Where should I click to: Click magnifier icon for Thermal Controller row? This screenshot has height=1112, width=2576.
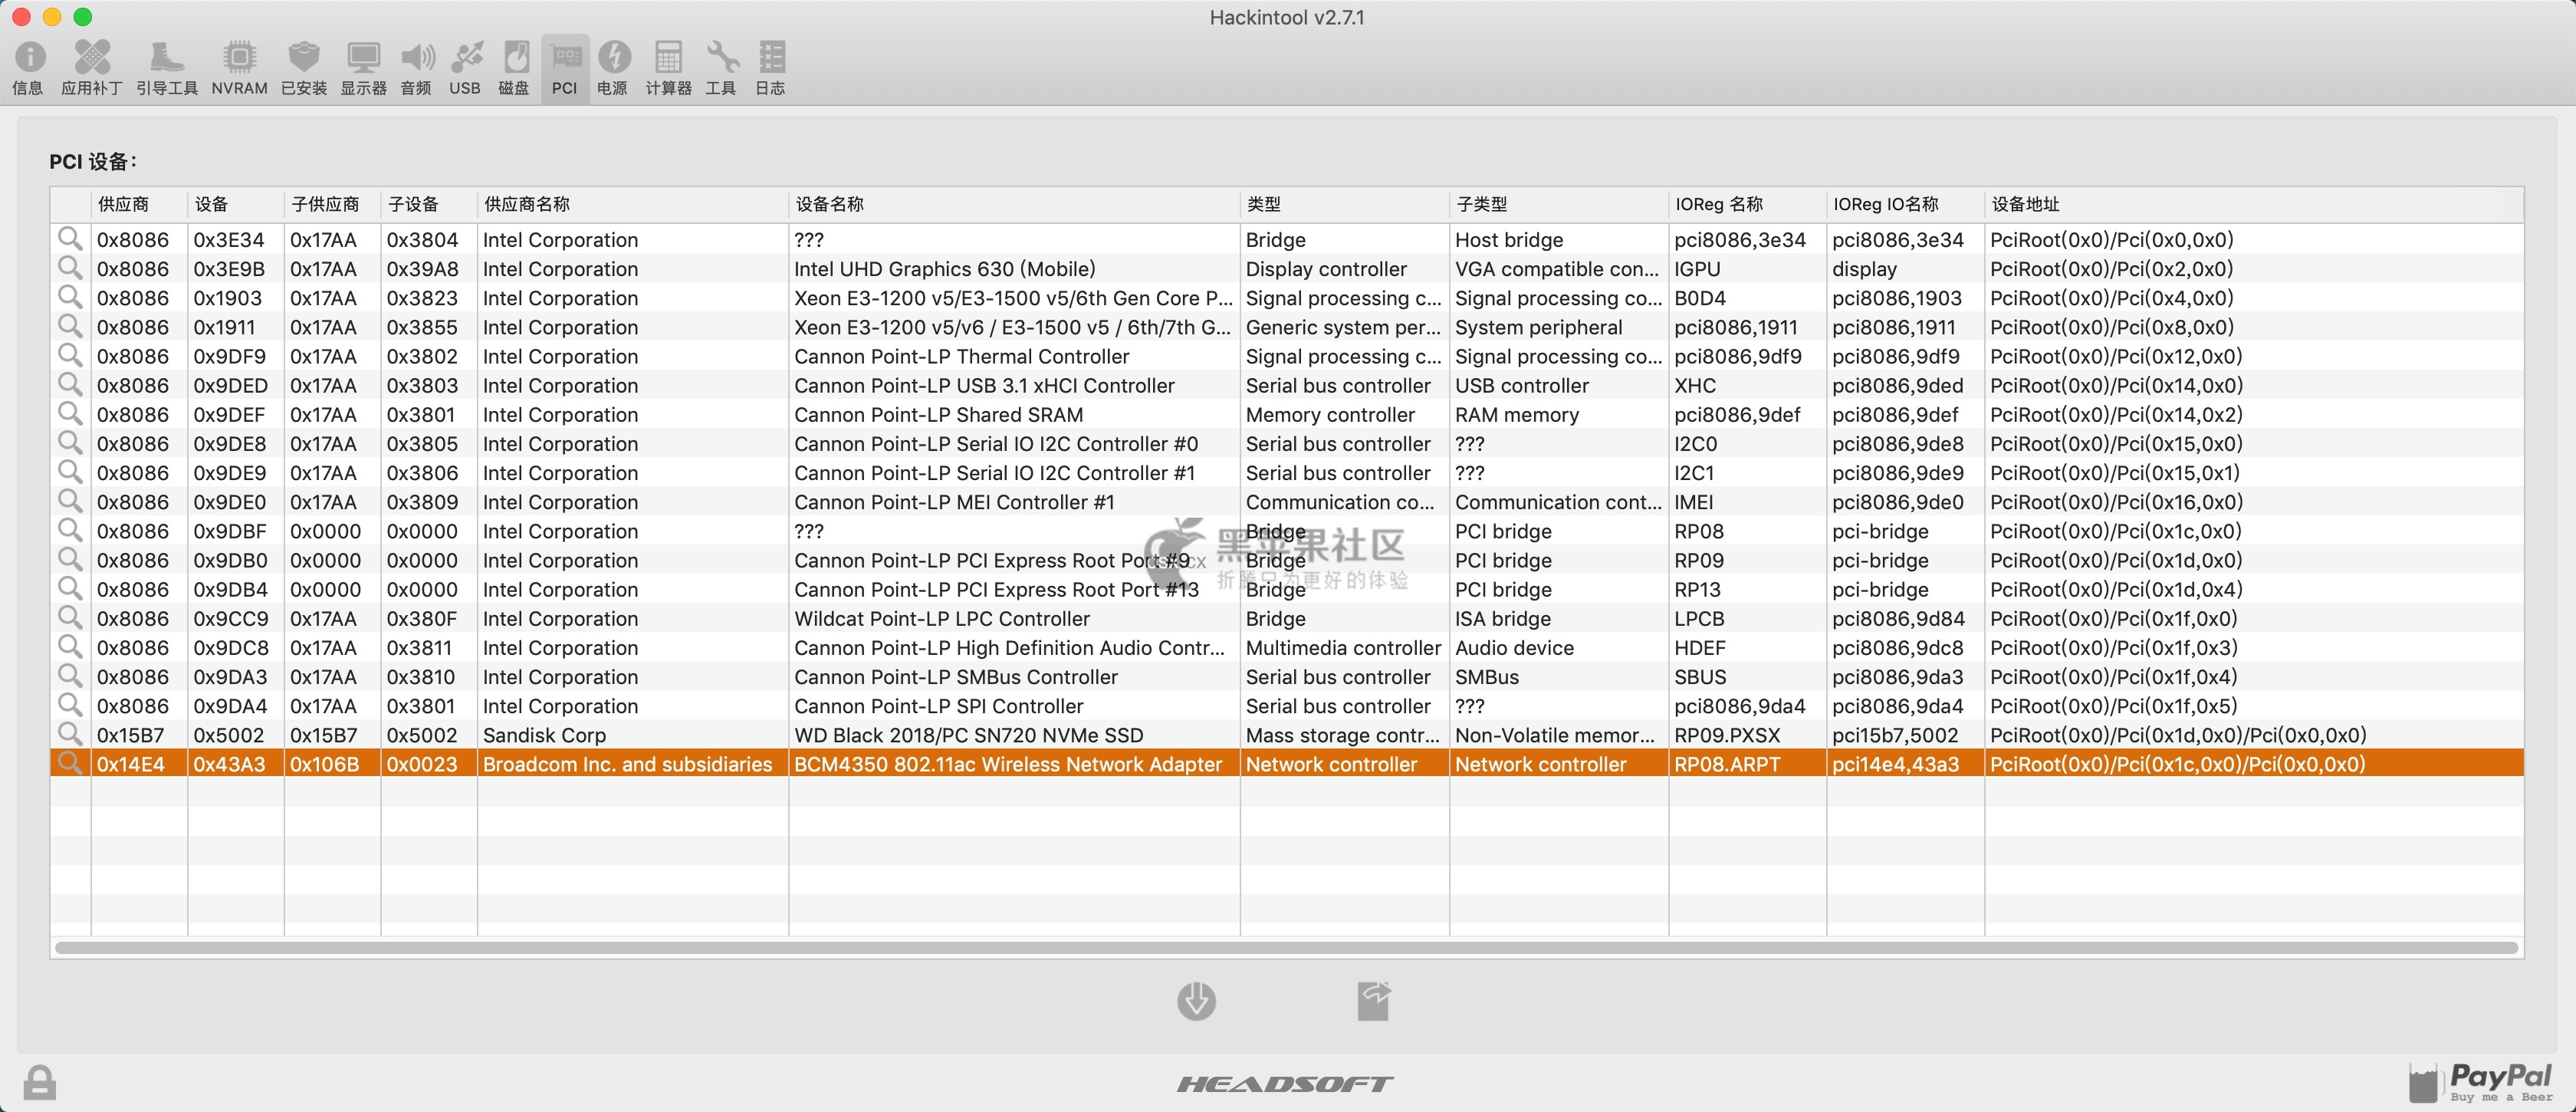click(70, 356)
